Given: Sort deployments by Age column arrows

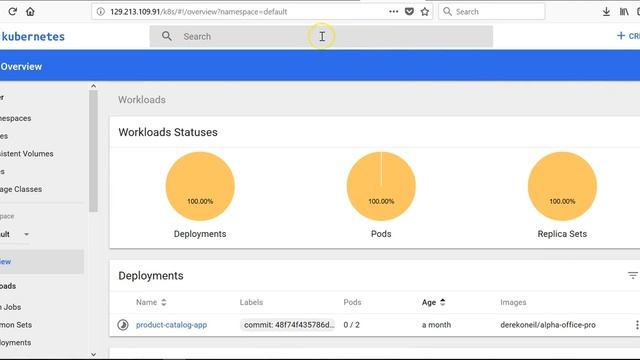Looking at the screenshot, I should point(442,302).
